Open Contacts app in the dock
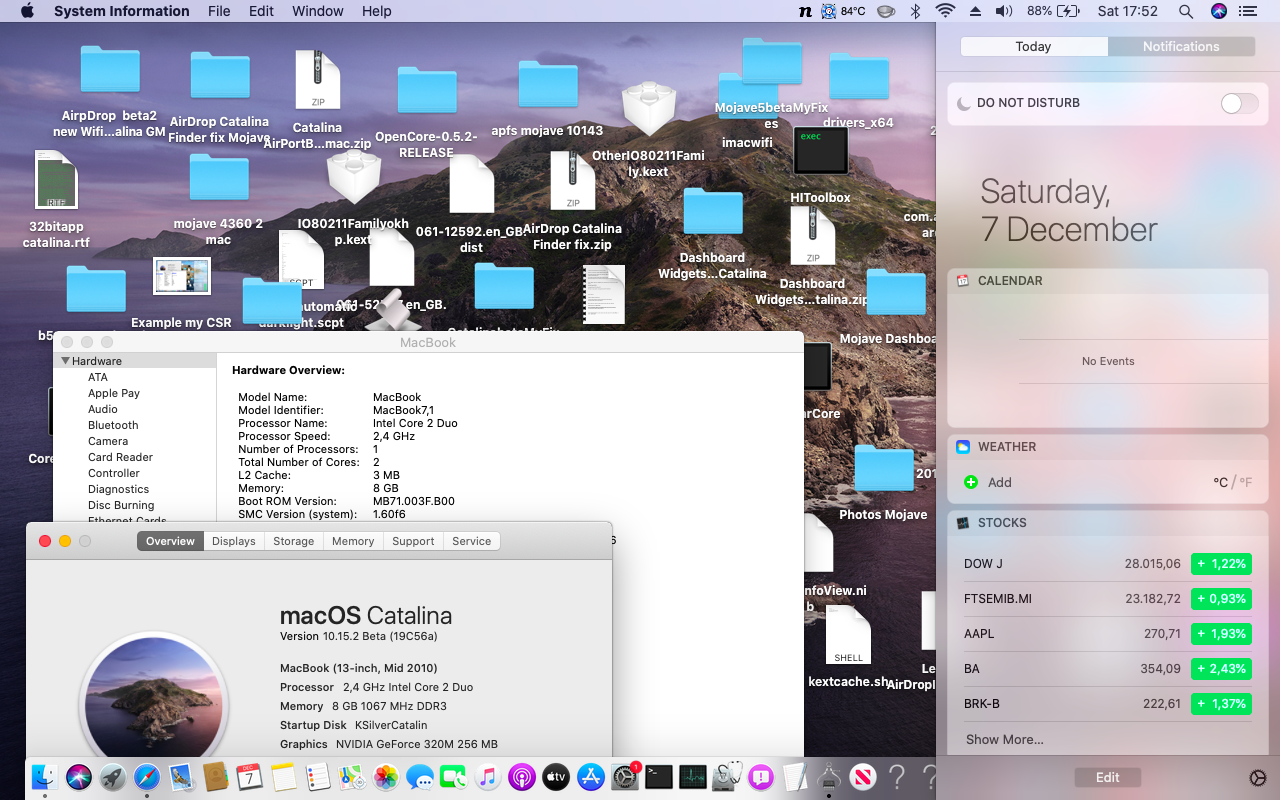The image size is (1280, 800). click(x=215, y=776)
